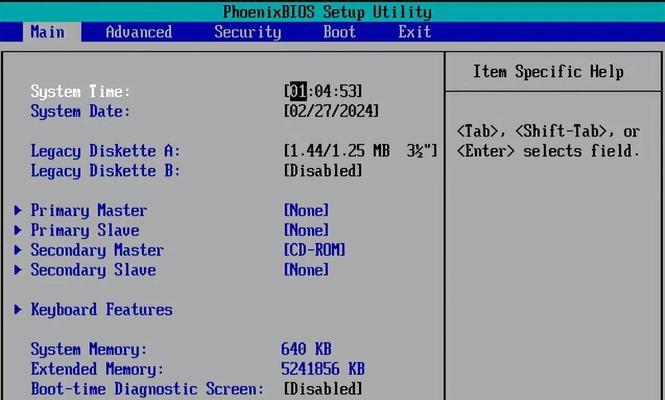Open the Secondary Slave entry
665x400 pixels.
pos(93,270)
